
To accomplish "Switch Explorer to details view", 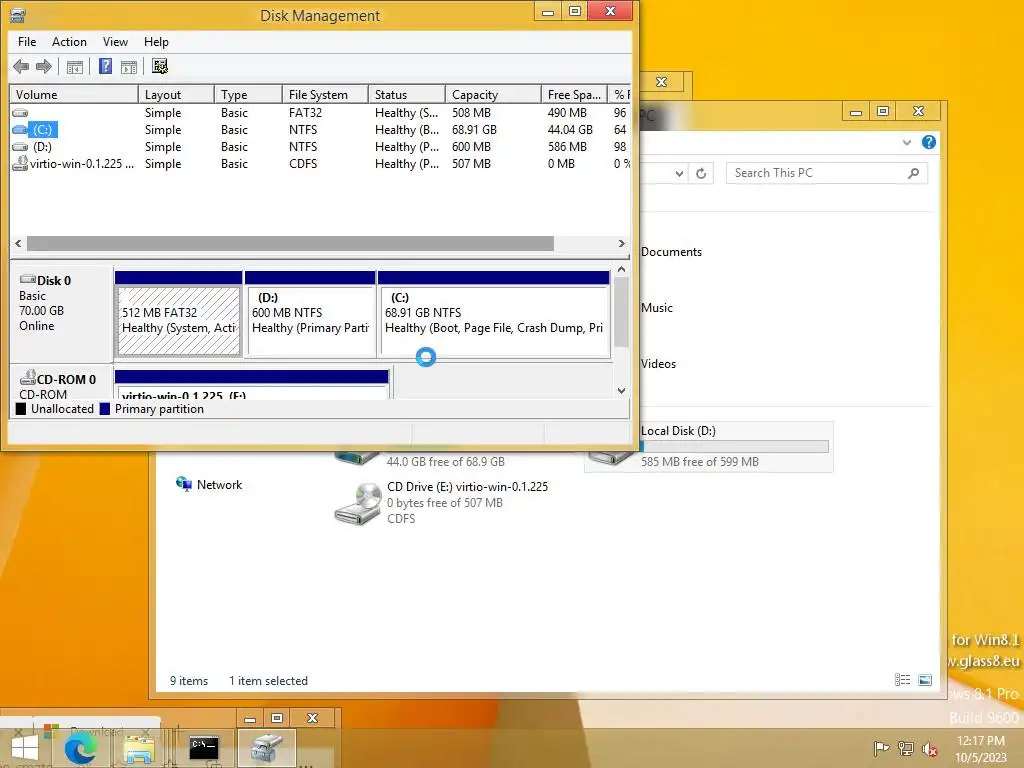I will click(x=903, y=680).
